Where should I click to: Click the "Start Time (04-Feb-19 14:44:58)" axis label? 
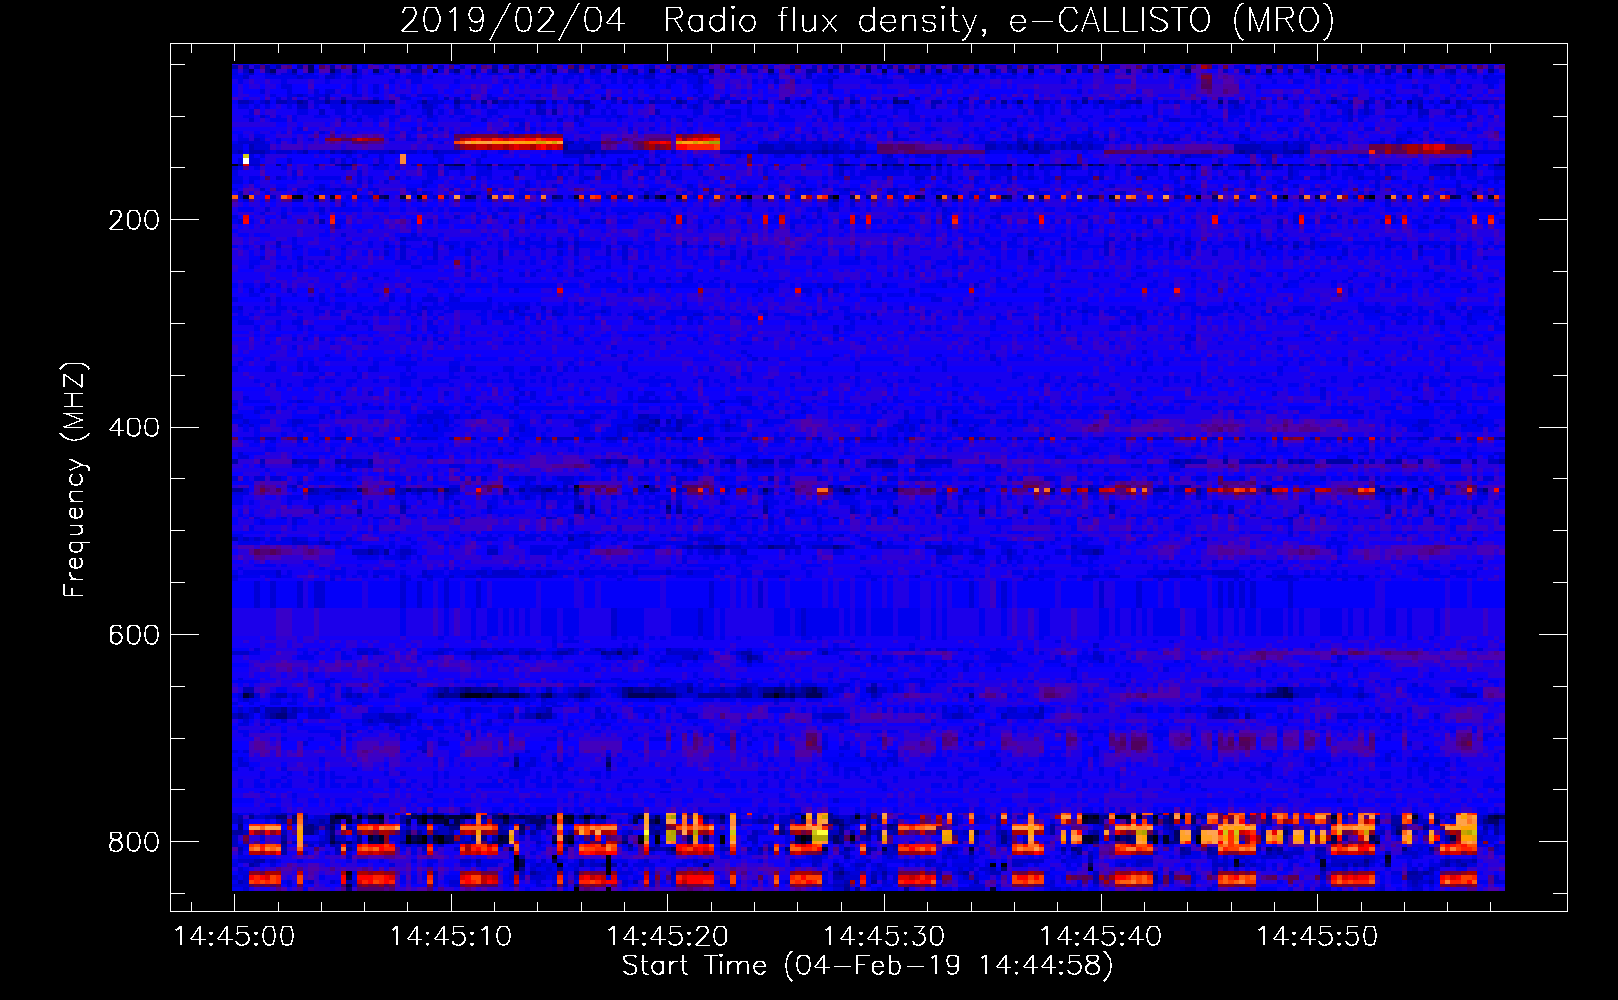[867, 966]
